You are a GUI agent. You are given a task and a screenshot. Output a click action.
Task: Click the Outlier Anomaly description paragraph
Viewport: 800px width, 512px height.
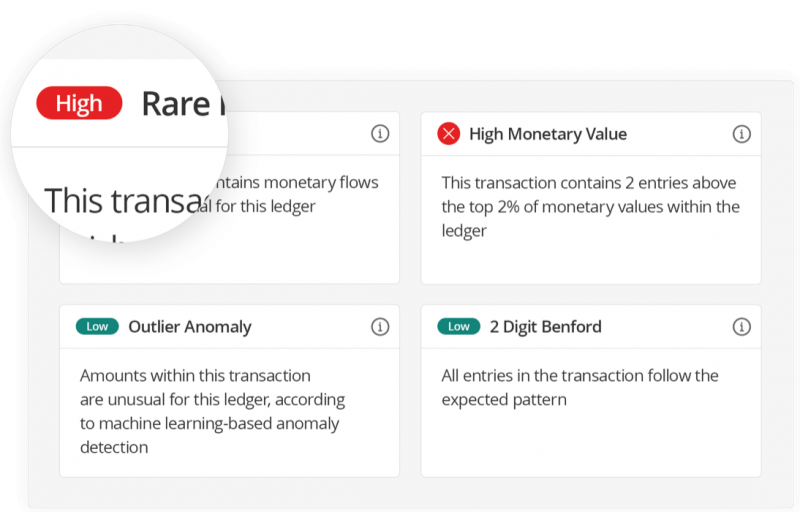tap(212, 411)
